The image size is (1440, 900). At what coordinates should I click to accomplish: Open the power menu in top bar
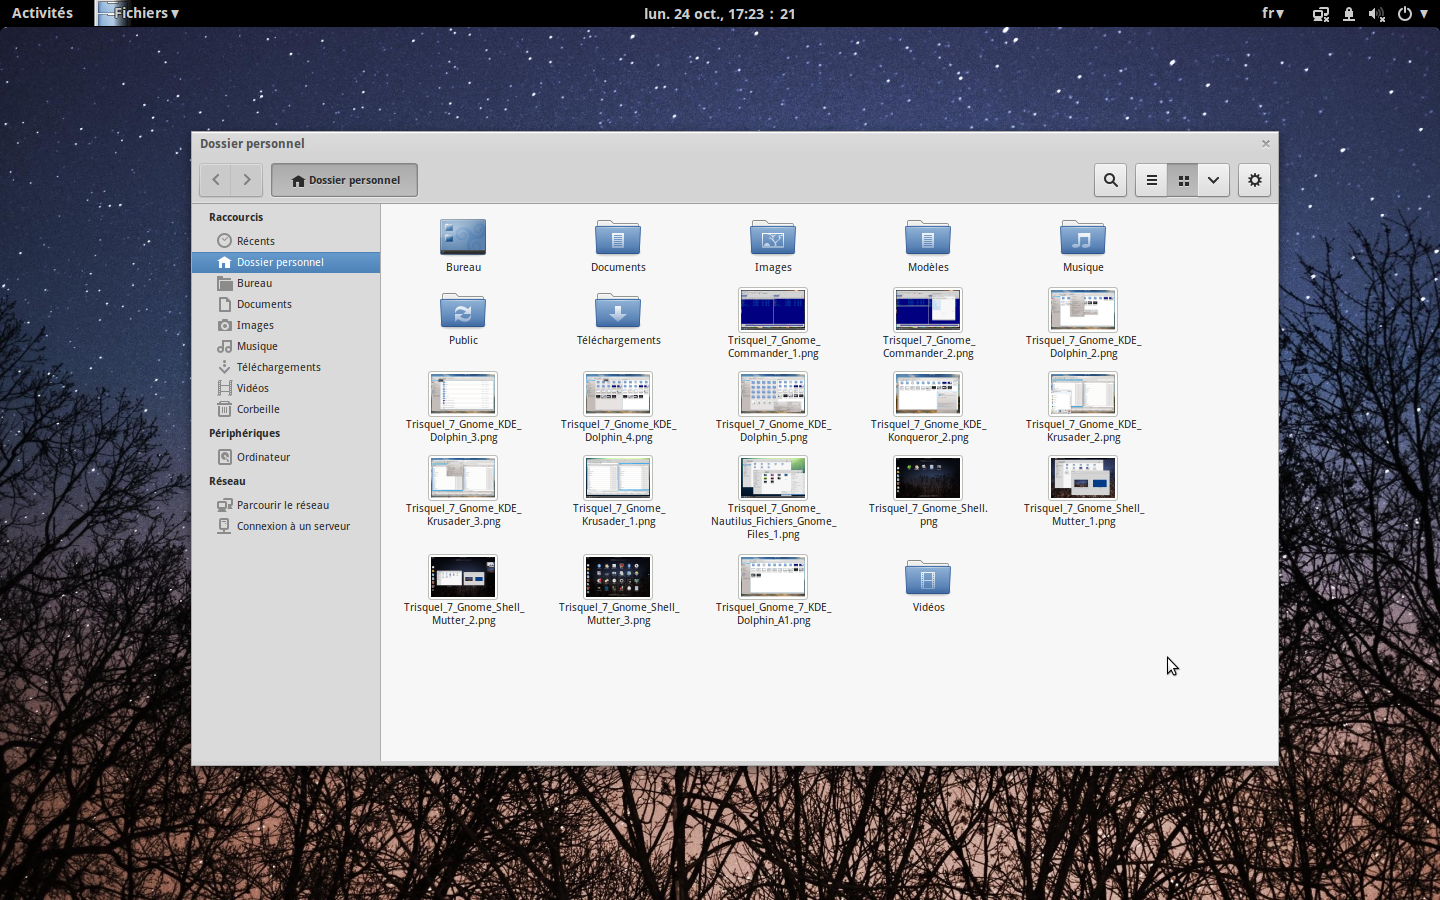point(1412,14)
